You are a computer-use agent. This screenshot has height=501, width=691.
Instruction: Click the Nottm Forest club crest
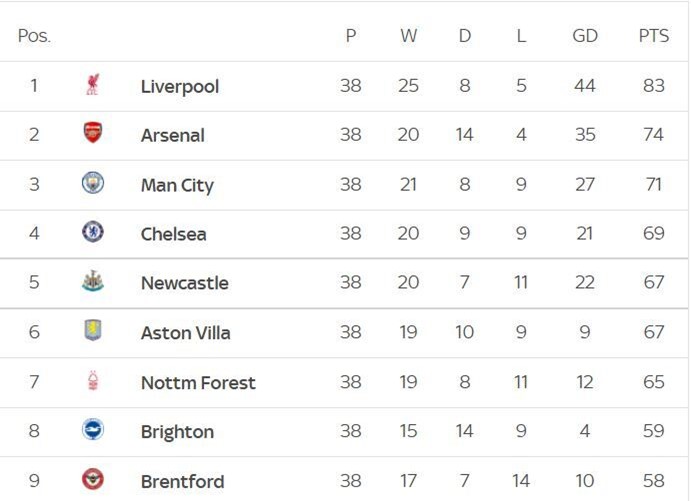coord(93,381)
